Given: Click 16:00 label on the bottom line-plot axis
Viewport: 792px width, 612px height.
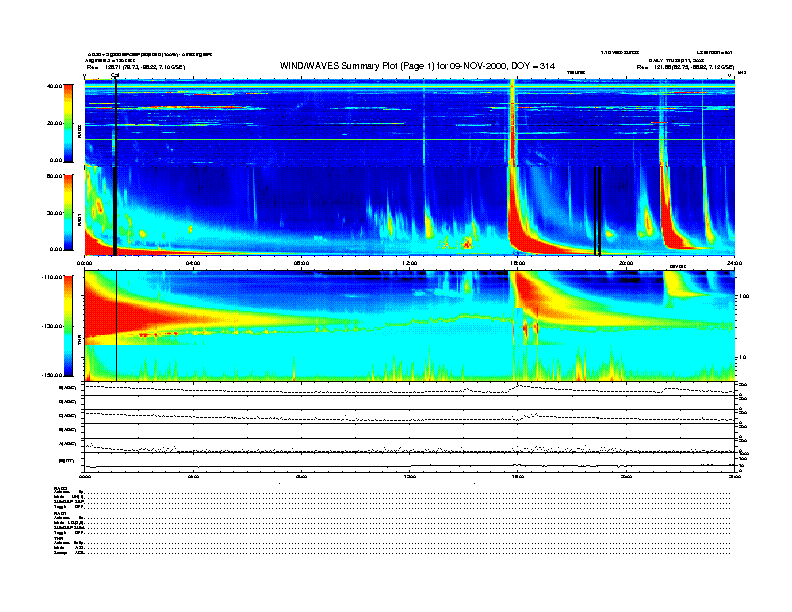Looking at the screenshot, I should pyautogui.click(x=518, y=476).
